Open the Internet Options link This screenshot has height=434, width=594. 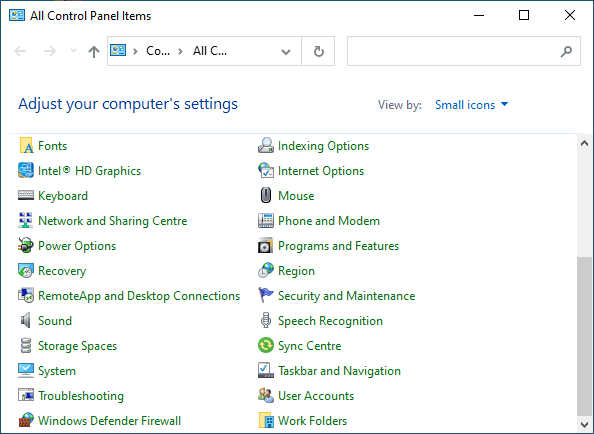(321, 171)
